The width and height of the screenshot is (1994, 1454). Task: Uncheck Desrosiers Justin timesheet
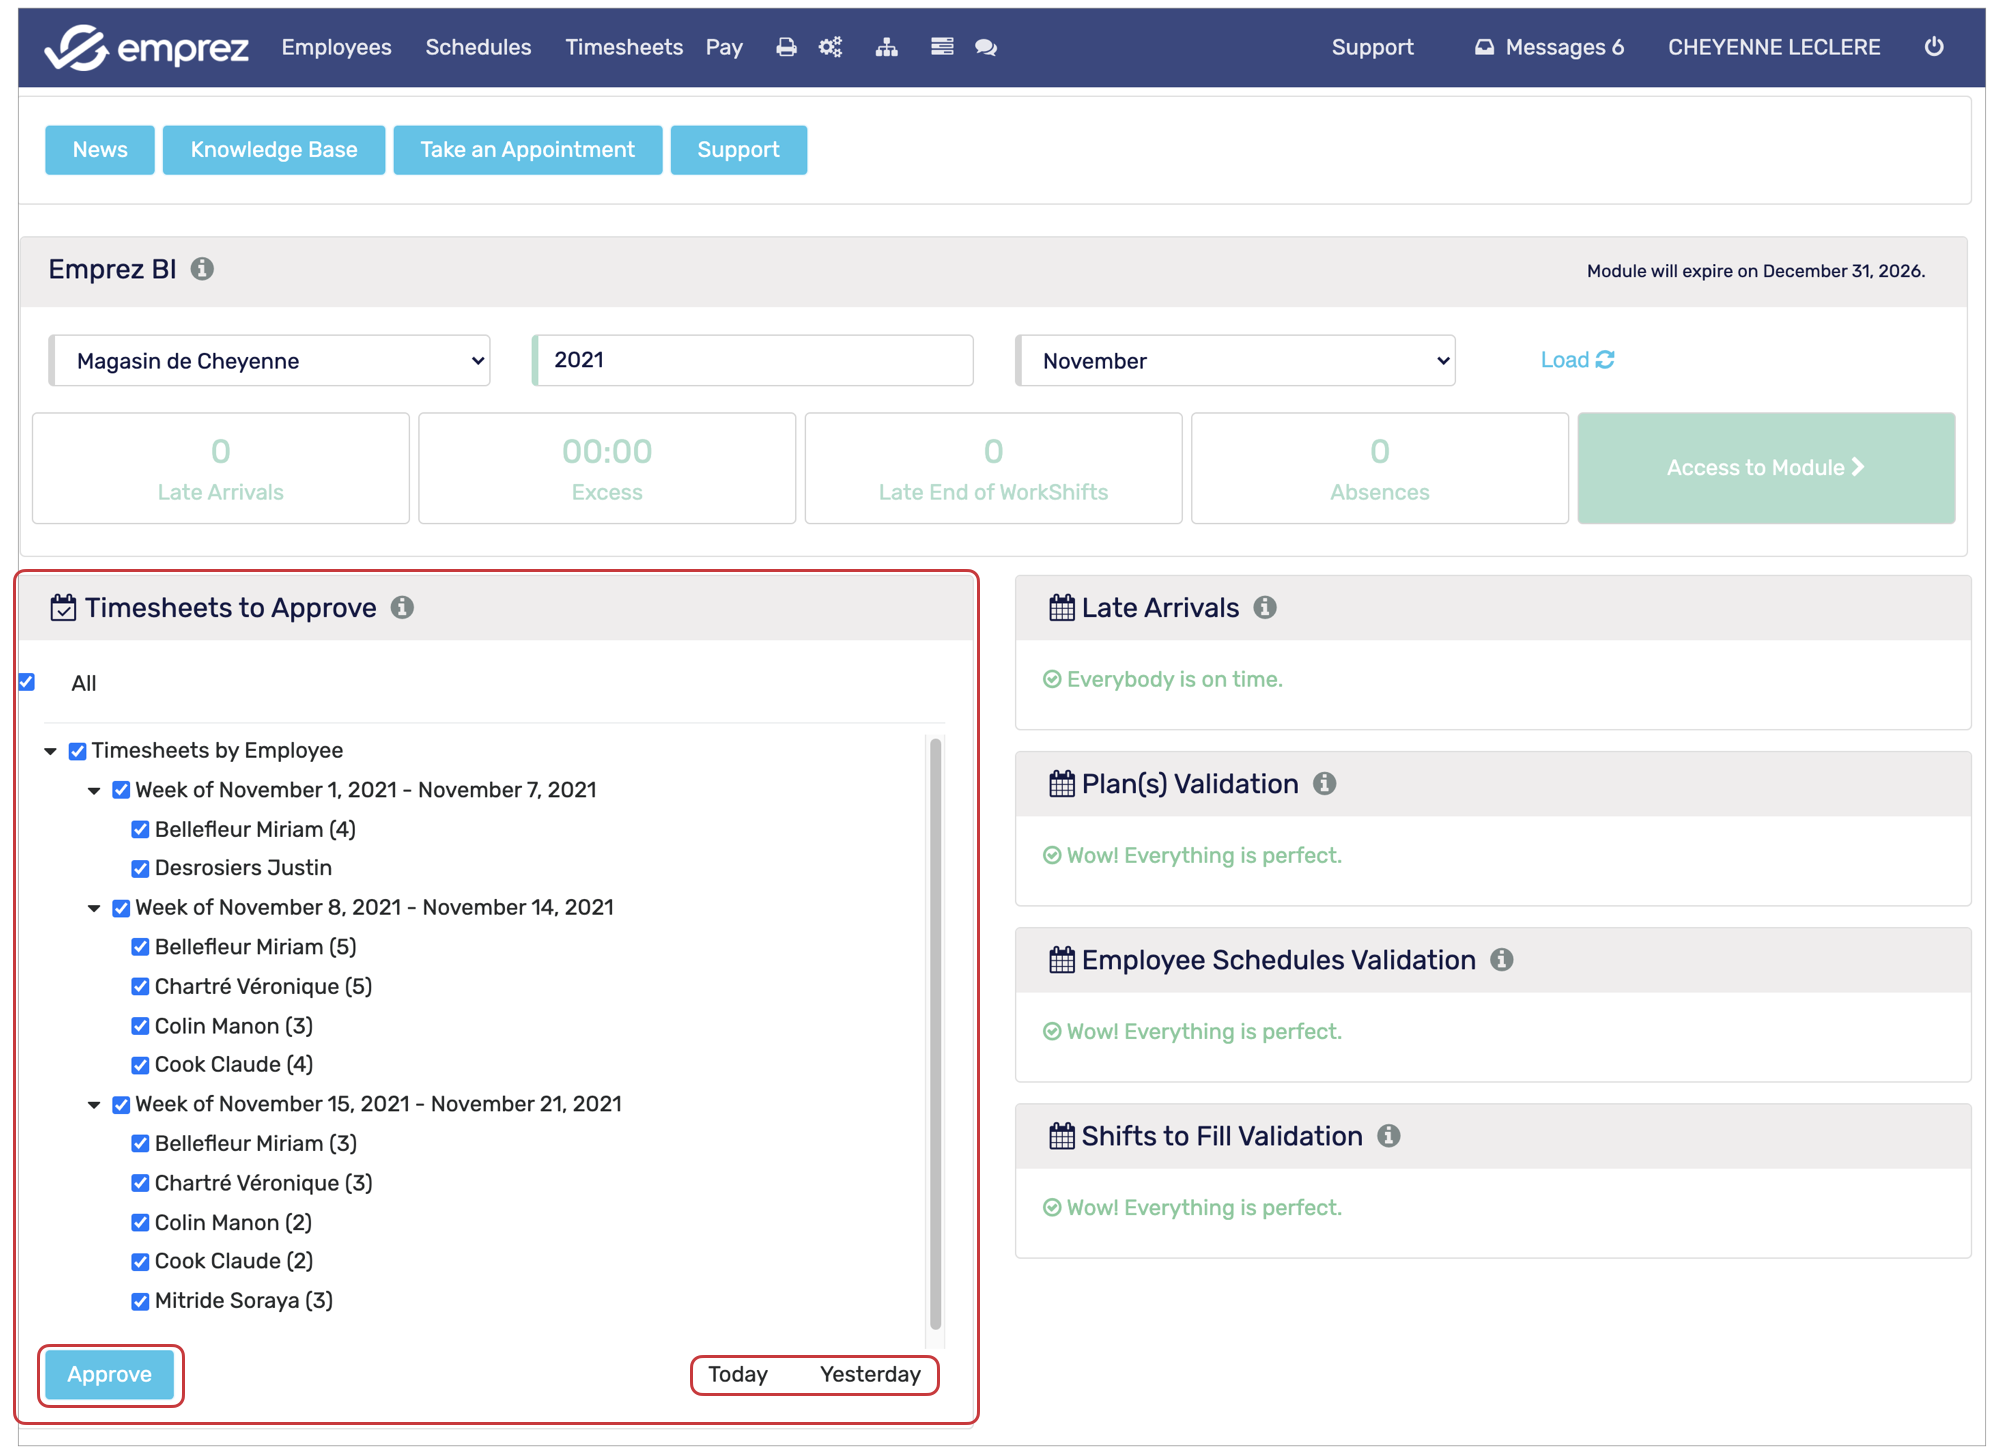(x=140, y=869)
